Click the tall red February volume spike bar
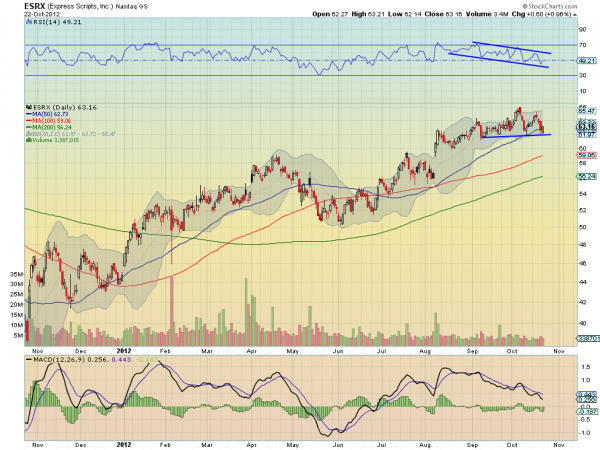The height and width of the screenshot is (450, 600). 172,311
